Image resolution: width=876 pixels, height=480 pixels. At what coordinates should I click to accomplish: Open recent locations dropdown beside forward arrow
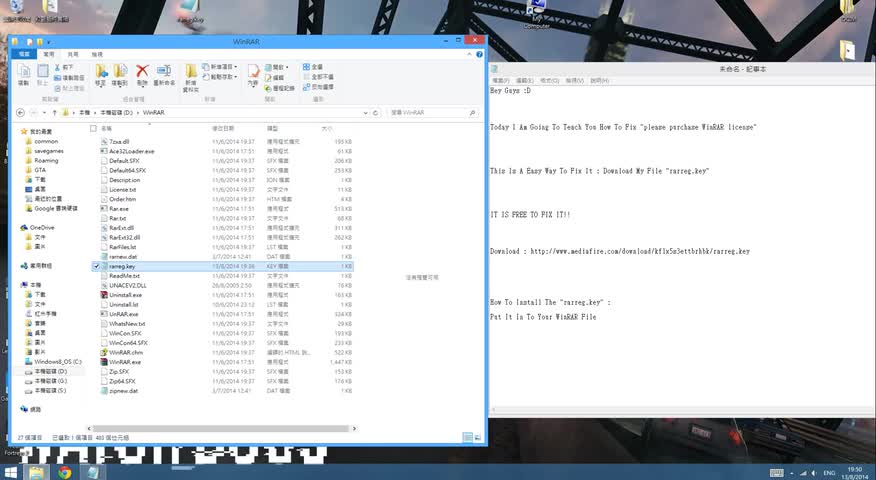44,112
